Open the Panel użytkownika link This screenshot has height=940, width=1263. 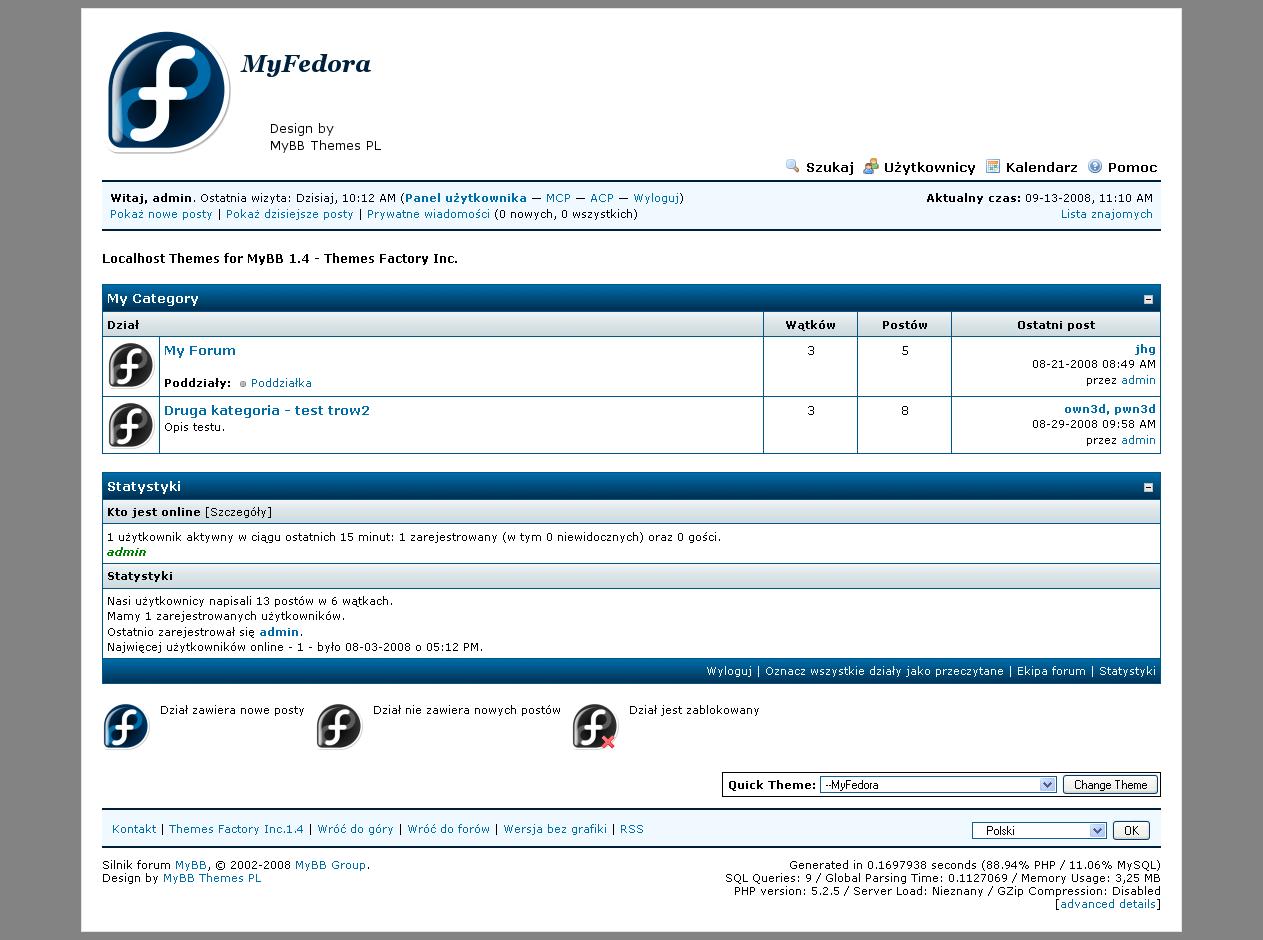(466, 198)
